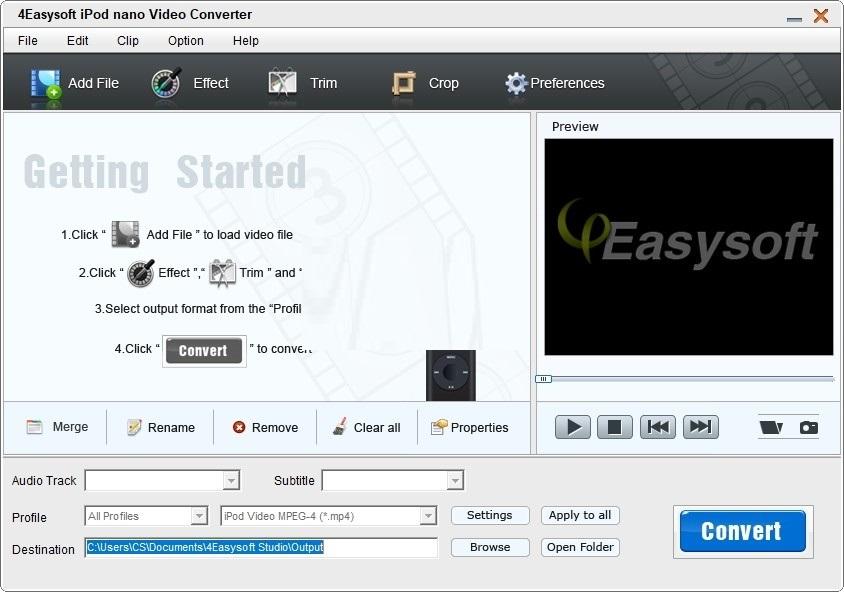The height and width of the screenshot is (592, 844).
Task: Click Merge in the file toolbar
Action: tap(58, 427)
